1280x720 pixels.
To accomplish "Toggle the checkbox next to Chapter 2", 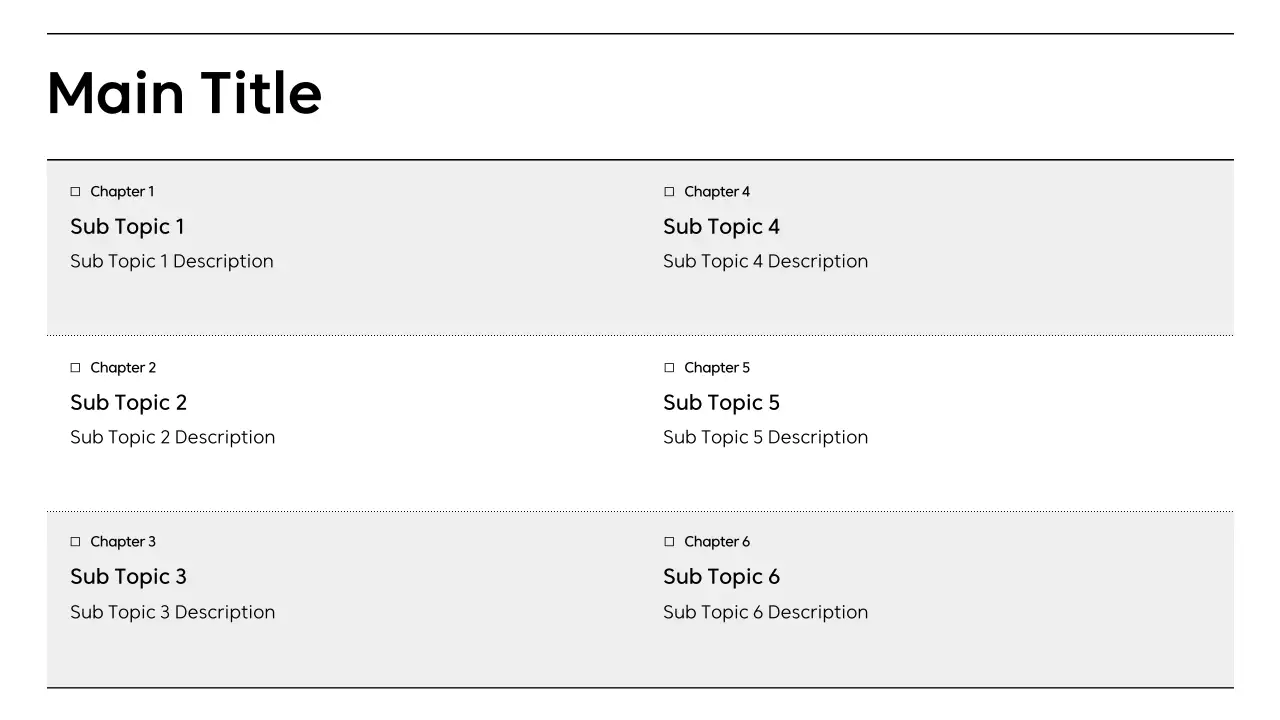I will [x=75, y=368].
